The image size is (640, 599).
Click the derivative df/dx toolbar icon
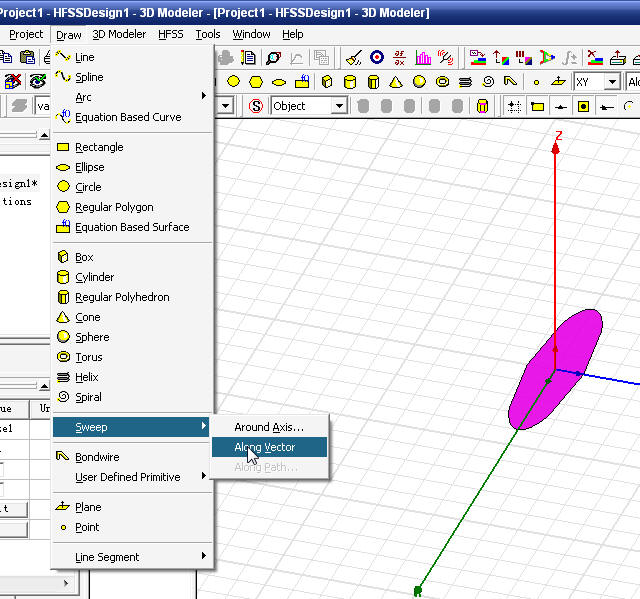(x=400, y=58)
